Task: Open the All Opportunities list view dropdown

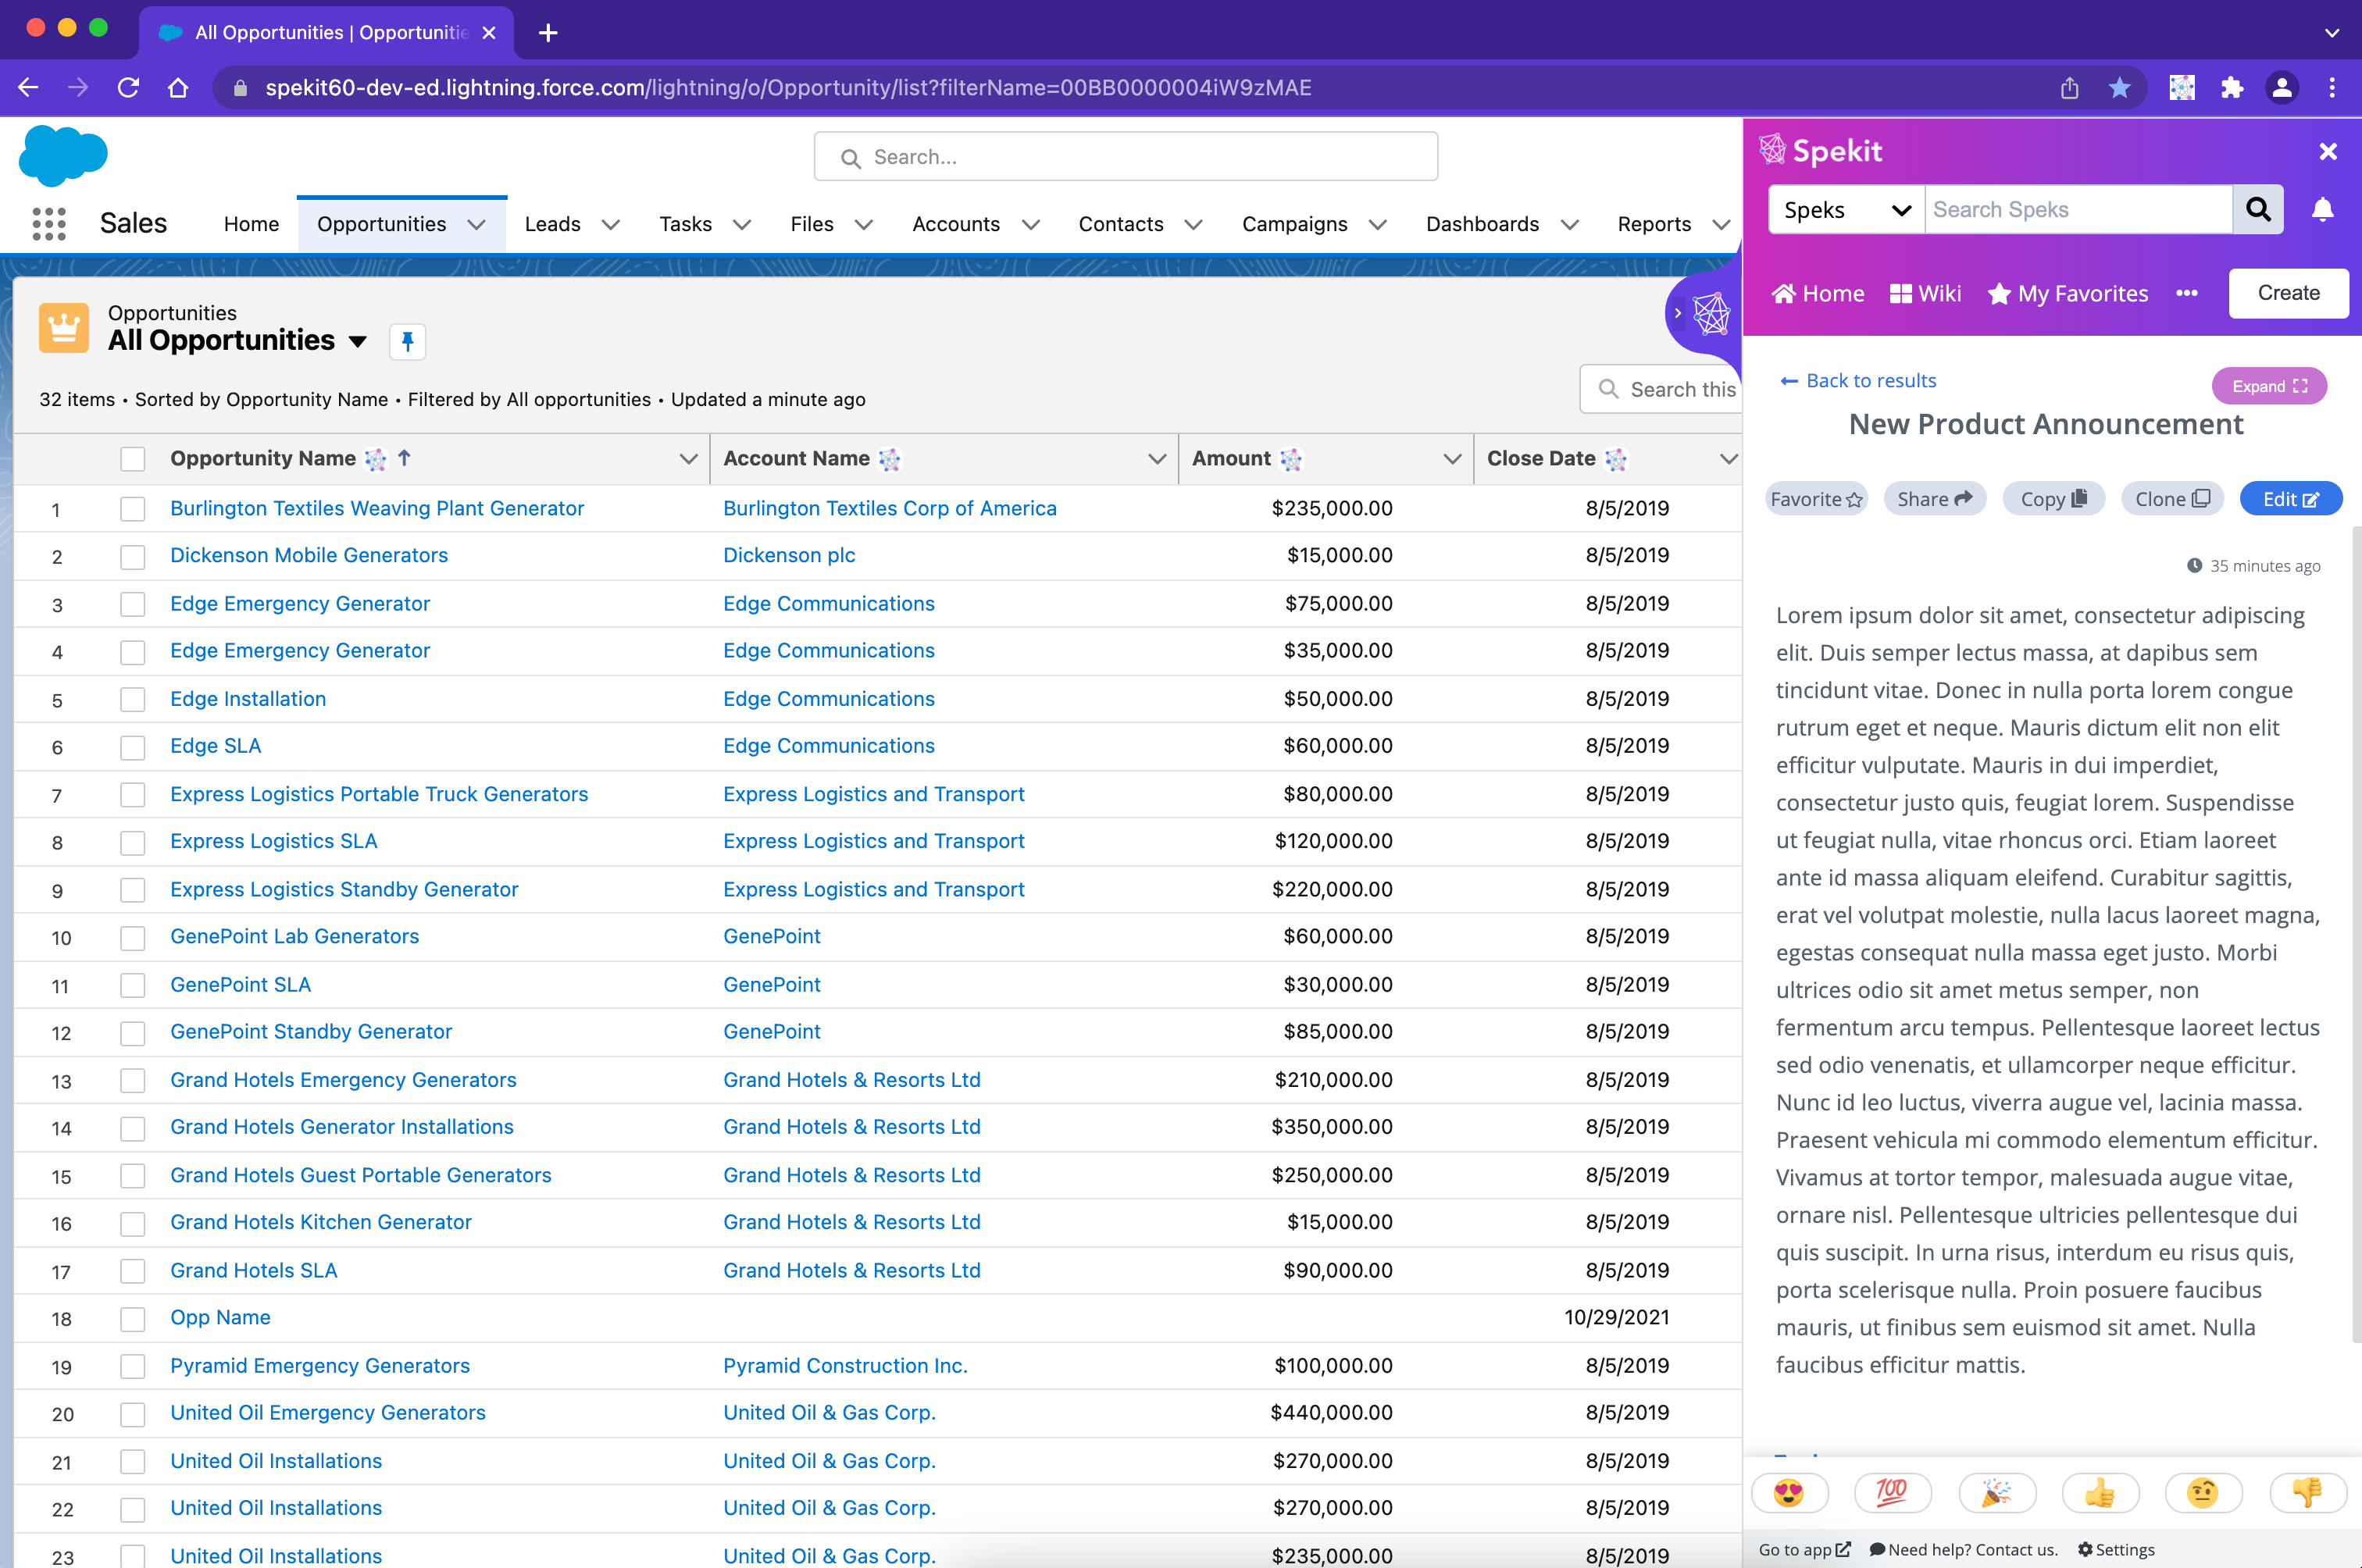Action: click(357, 342)
